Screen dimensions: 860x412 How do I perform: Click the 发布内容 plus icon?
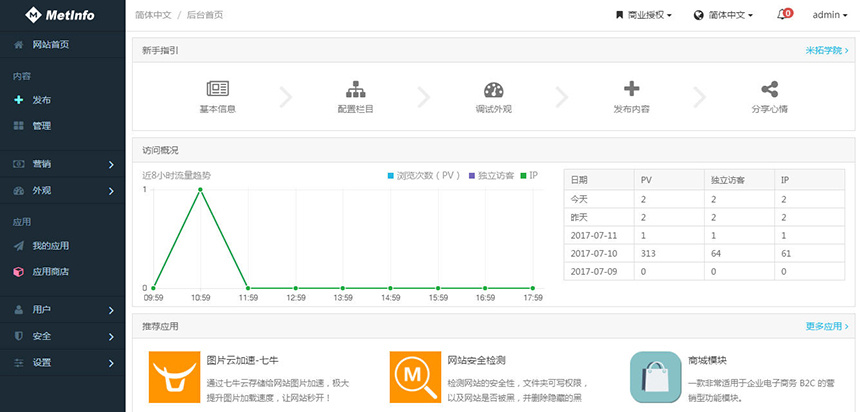[x=631, y=89]
